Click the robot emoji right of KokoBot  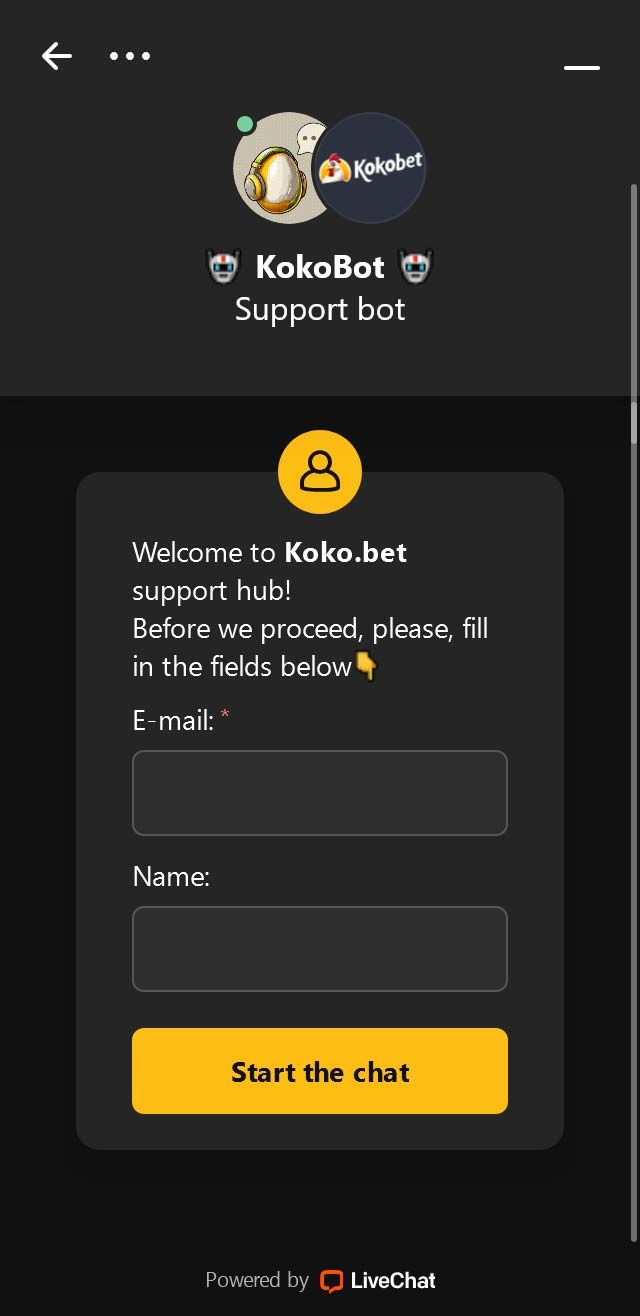pyautogui.click(x=417, y=266)
